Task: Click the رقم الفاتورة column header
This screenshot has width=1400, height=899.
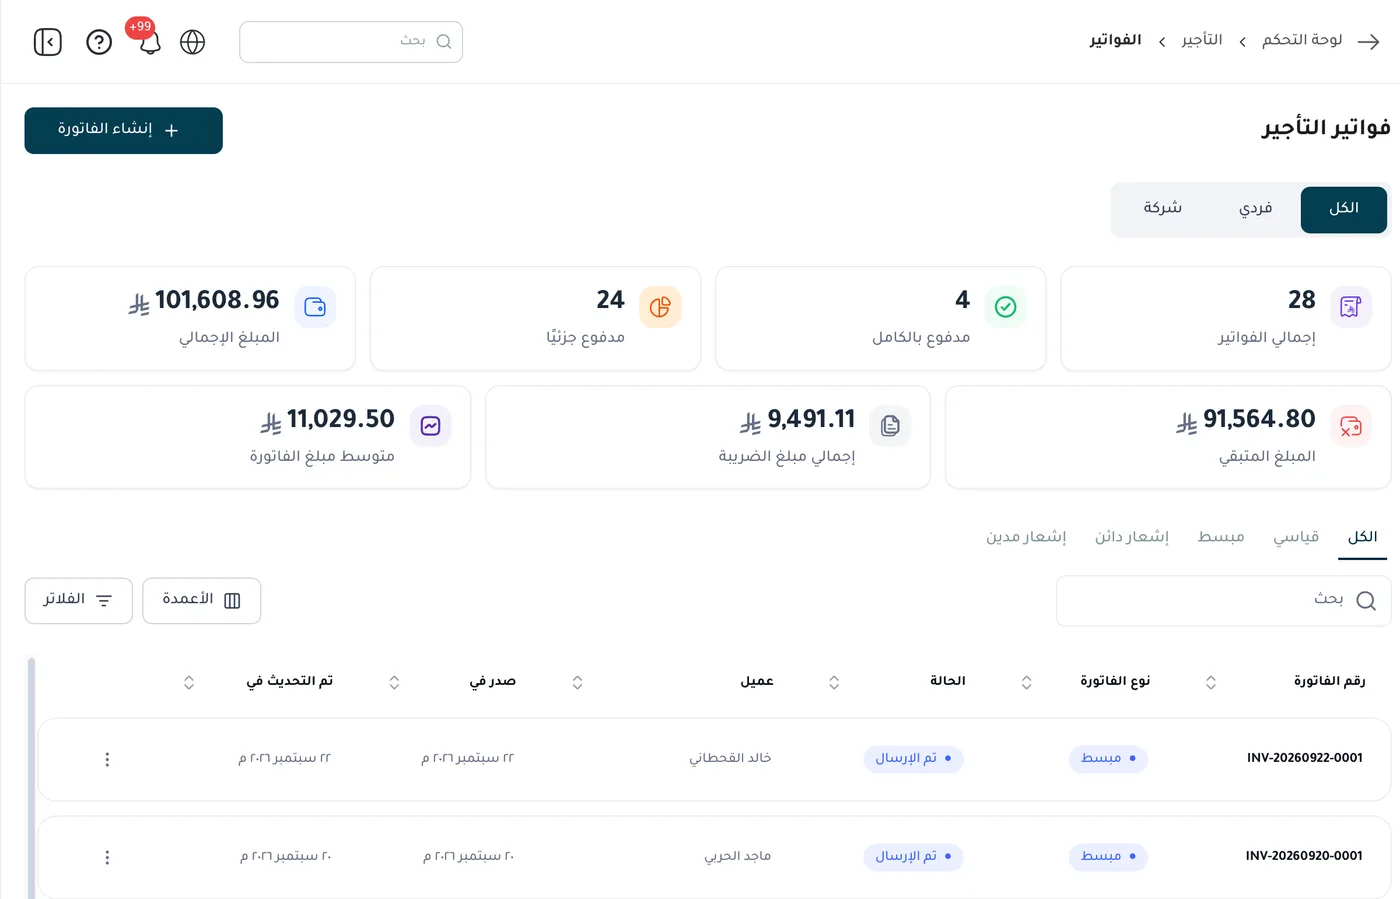Action: [x=1329, y=681]
